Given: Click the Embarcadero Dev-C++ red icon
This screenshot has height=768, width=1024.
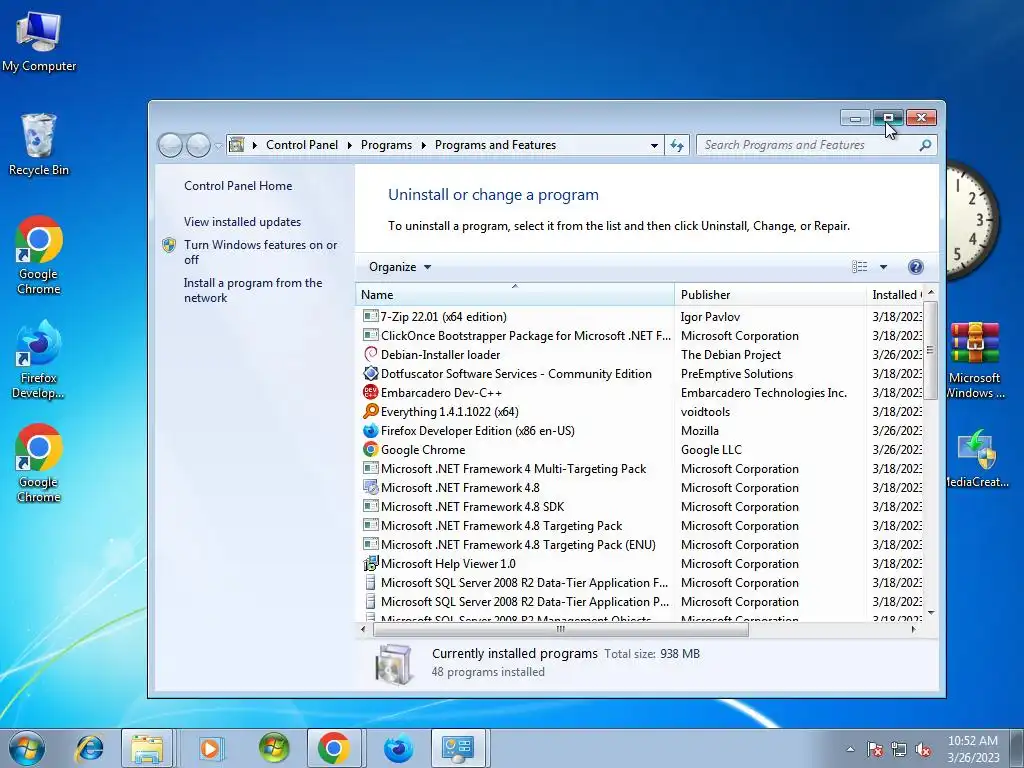Looking at the screenshot, I should (370, 392).
